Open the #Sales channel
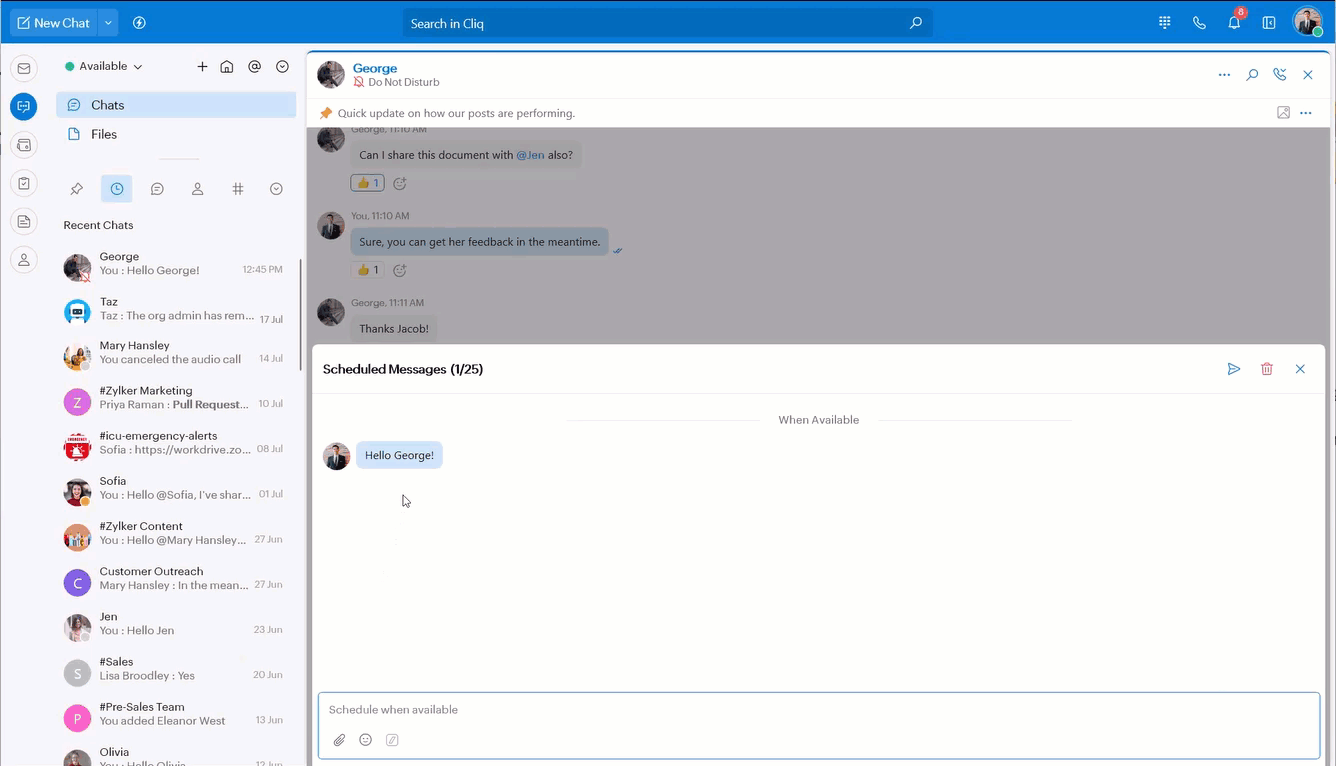The image size is (1336, 766). [176, 671]
